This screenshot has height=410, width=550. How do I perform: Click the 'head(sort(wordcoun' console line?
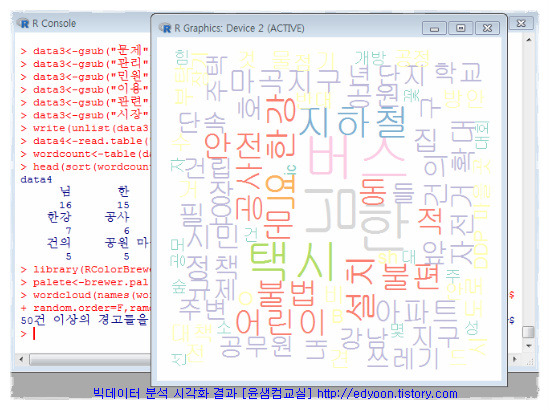coord(85,167)
